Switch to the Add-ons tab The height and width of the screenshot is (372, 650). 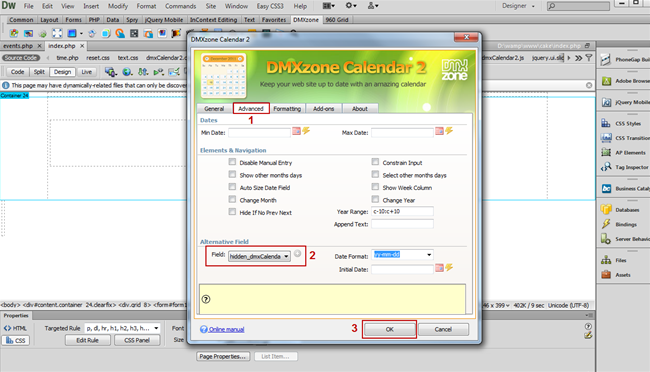click(x=323, y=109)
